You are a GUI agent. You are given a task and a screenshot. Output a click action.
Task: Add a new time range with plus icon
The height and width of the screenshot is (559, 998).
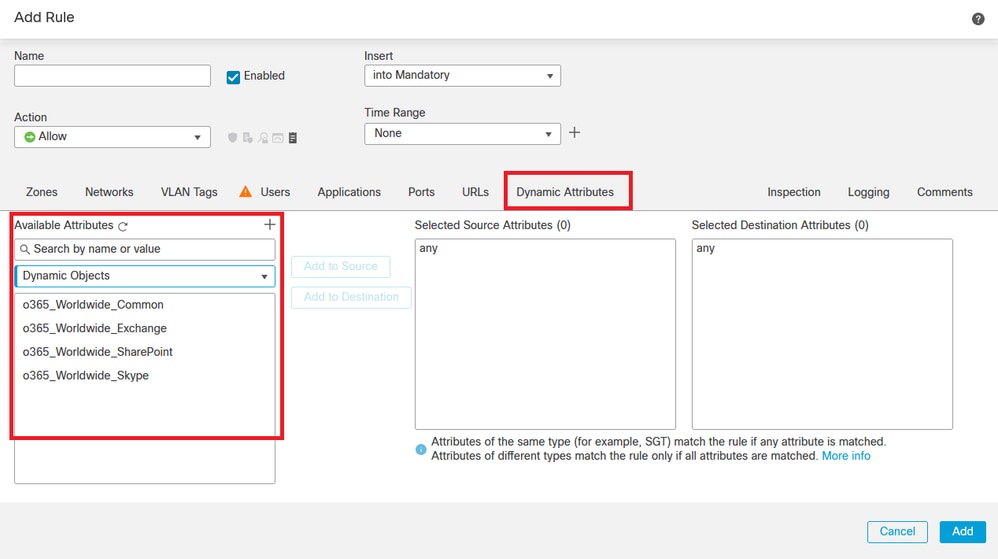574,132
